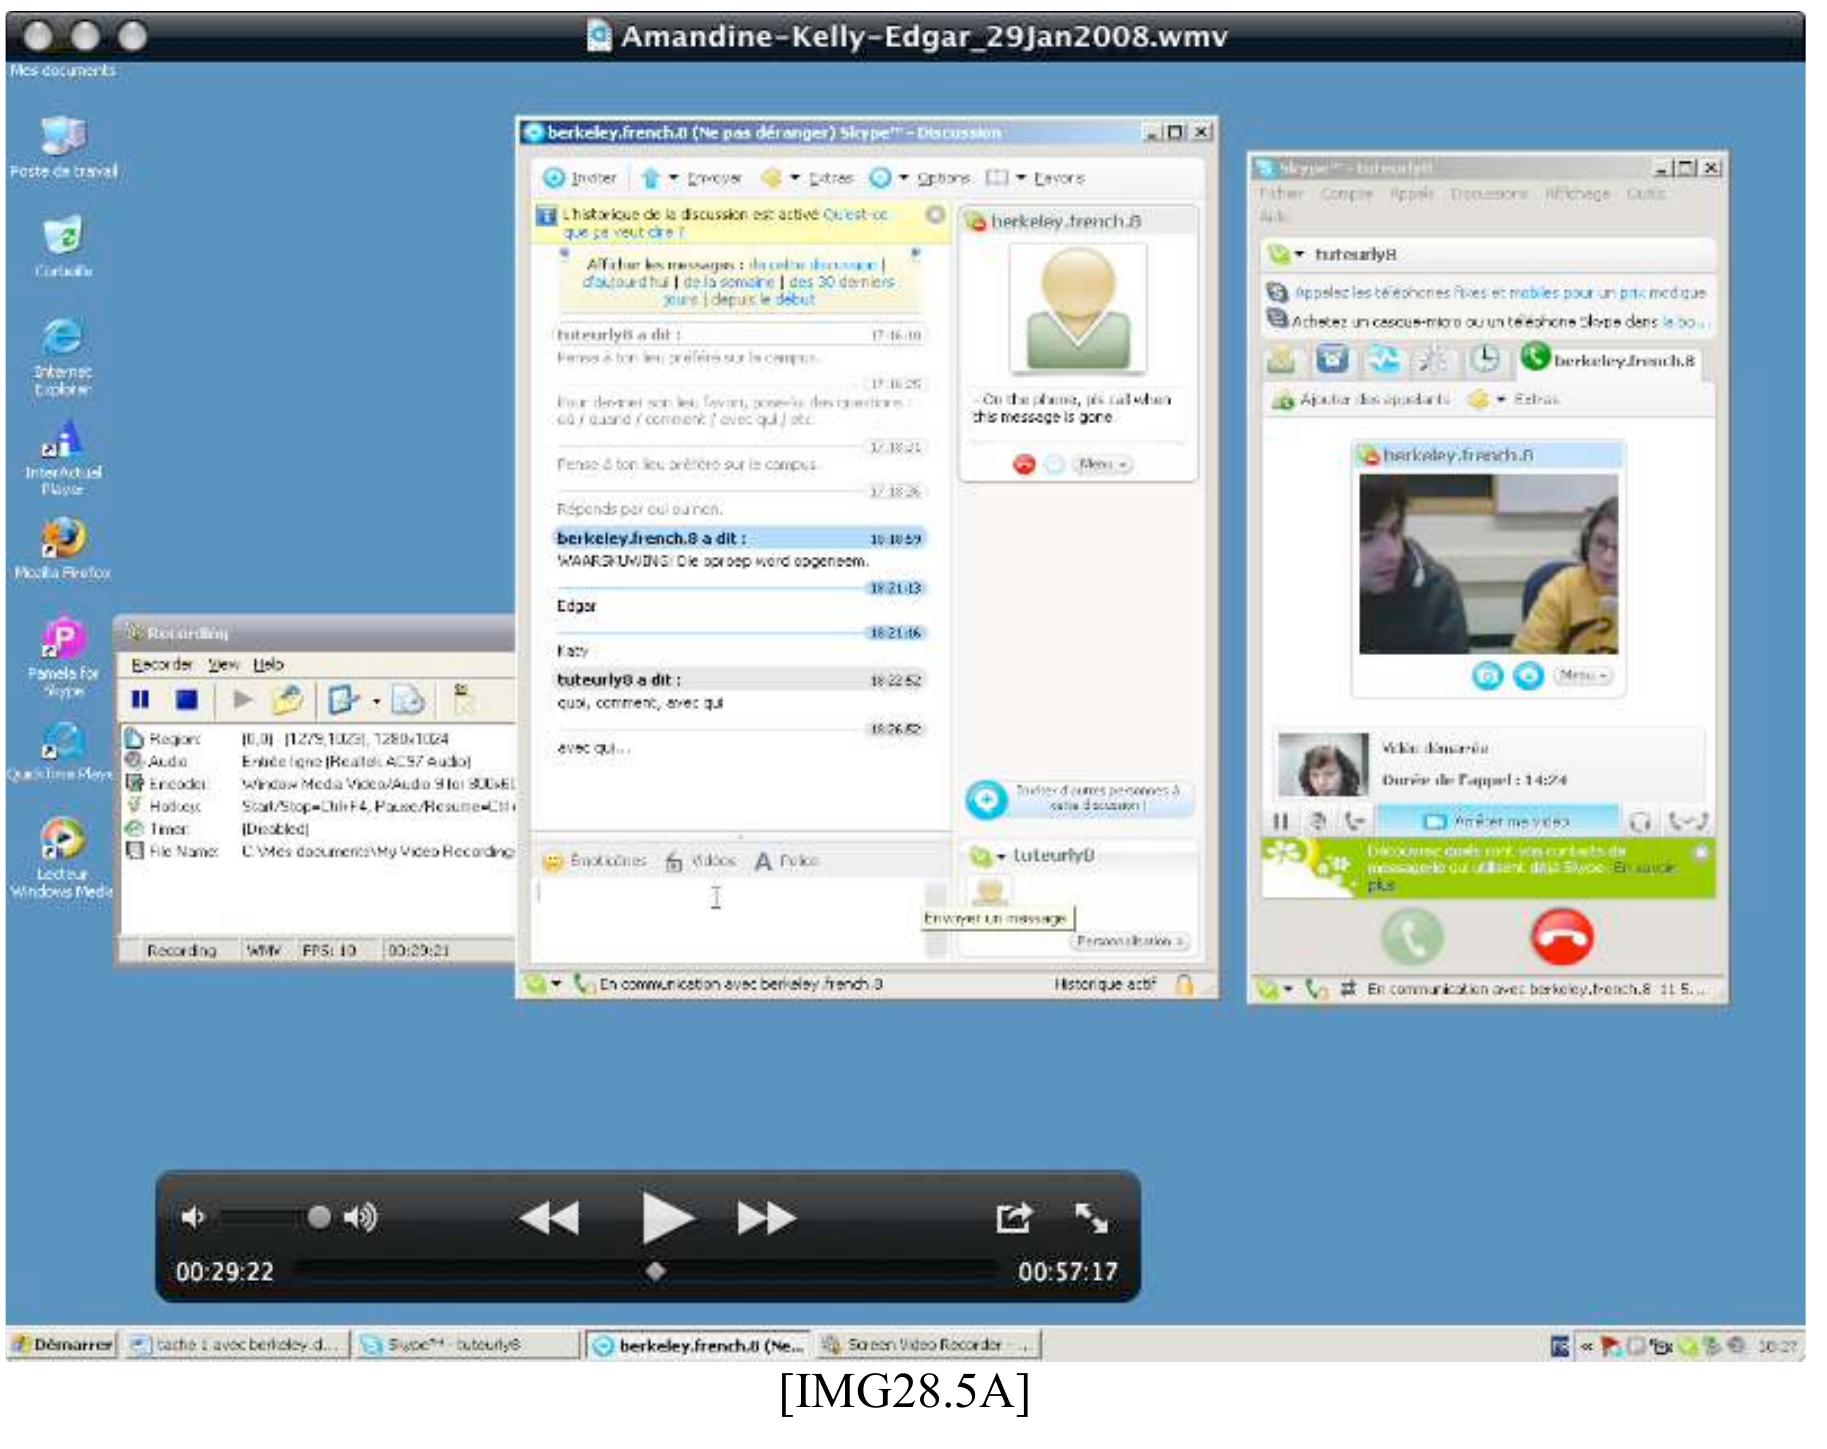Click the Démarrer start button
1827x1449 pixels.
(x=63, y=1345)
